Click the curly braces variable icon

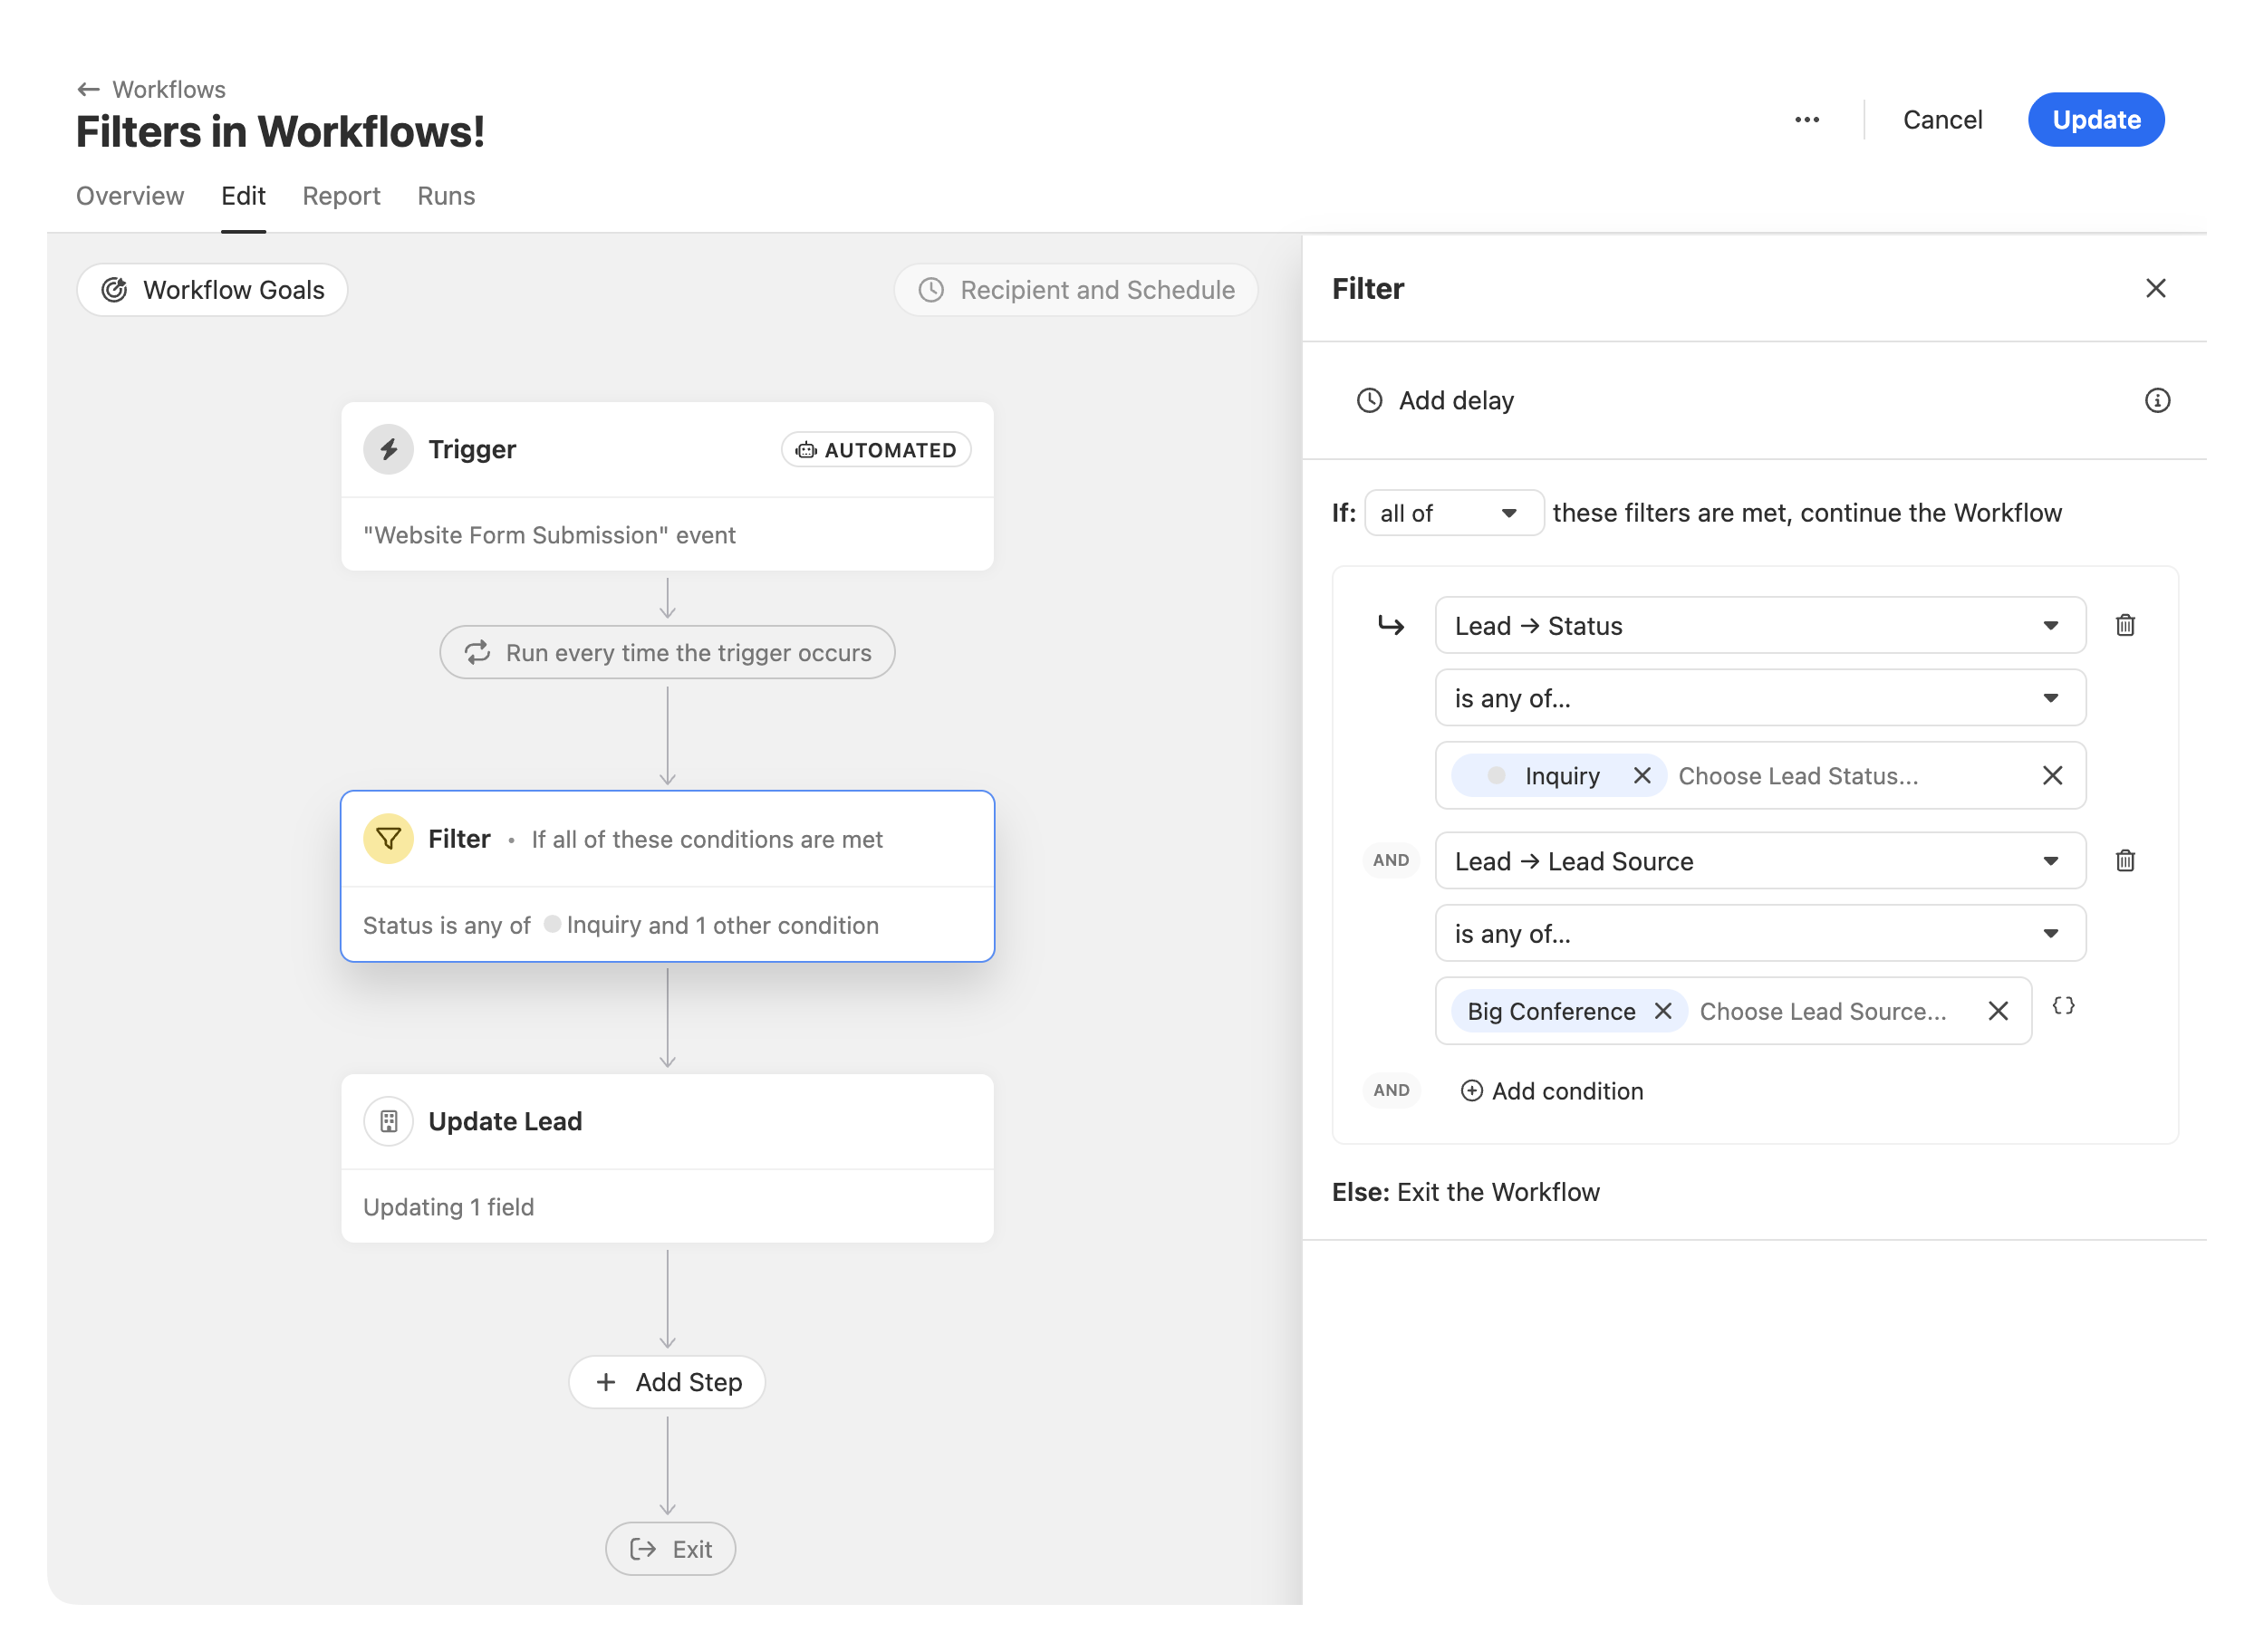2063,1006
